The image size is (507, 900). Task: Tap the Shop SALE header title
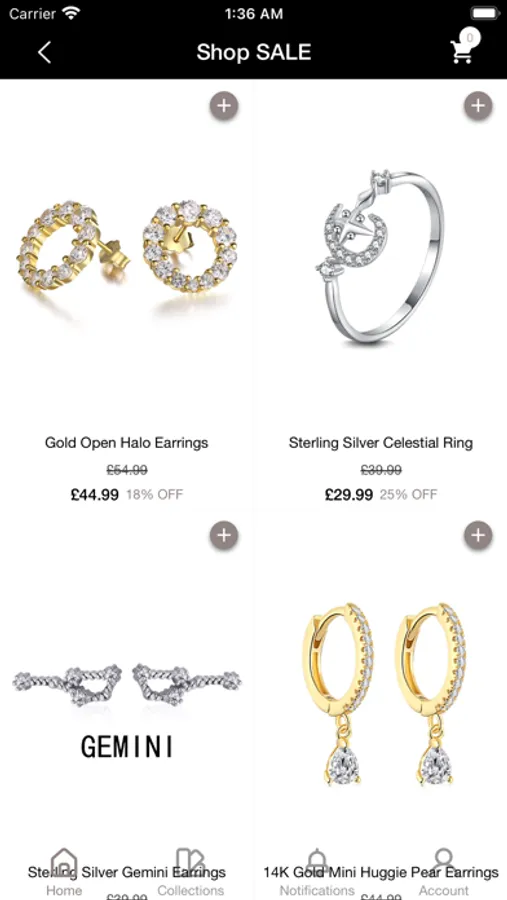253,52
